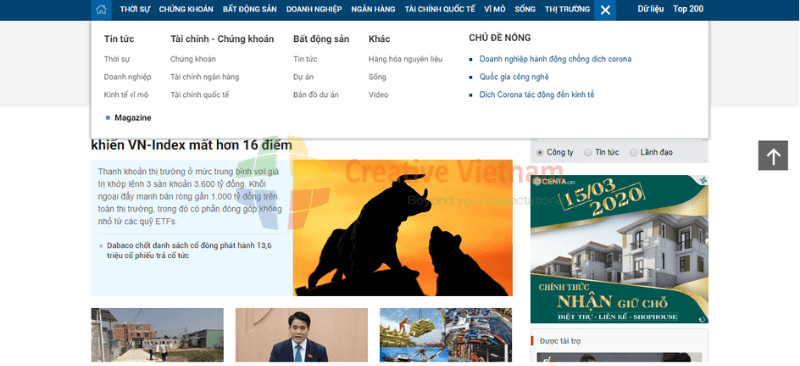This screenshot has height=366, width=800.
Task: Click the Chủ đề nóng heading
Action: tap(499, 38)
